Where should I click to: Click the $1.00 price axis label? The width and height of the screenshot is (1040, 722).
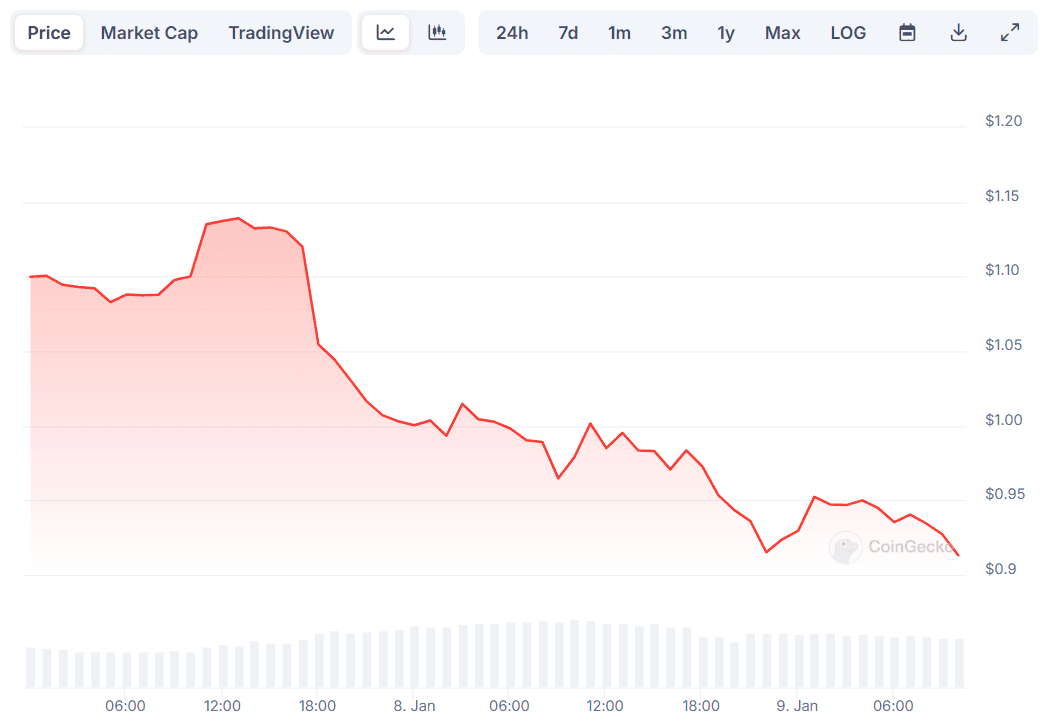[x=1003, y=420]
